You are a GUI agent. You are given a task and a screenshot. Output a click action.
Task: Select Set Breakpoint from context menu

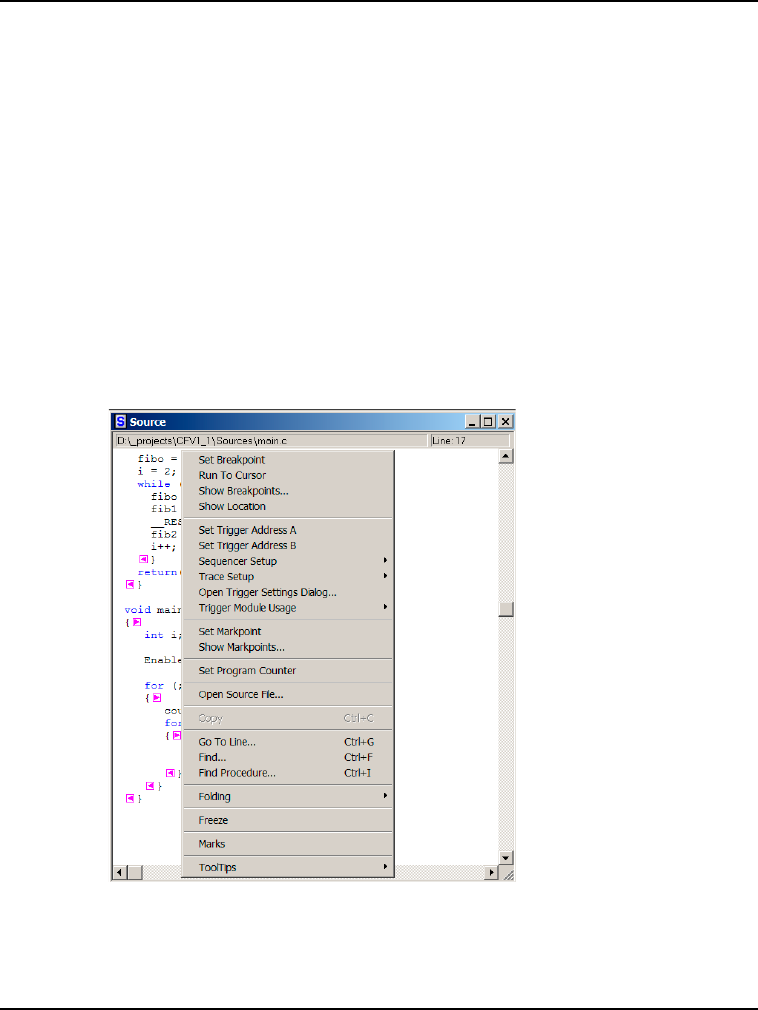pos(288,460)
